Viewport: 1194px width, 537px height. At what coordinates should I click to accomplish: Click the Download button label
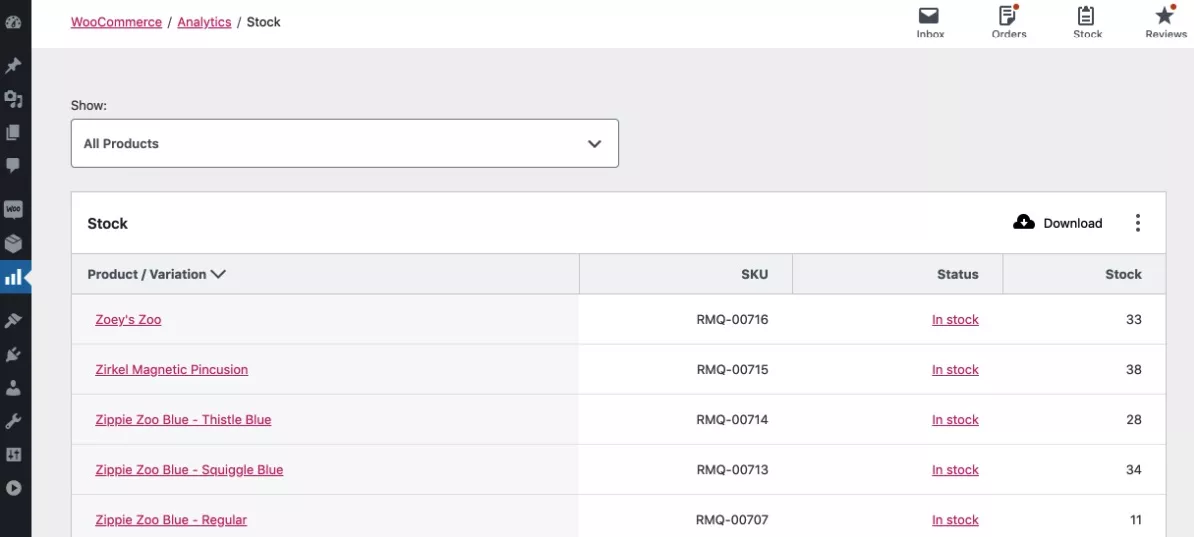pos(1072,223)
